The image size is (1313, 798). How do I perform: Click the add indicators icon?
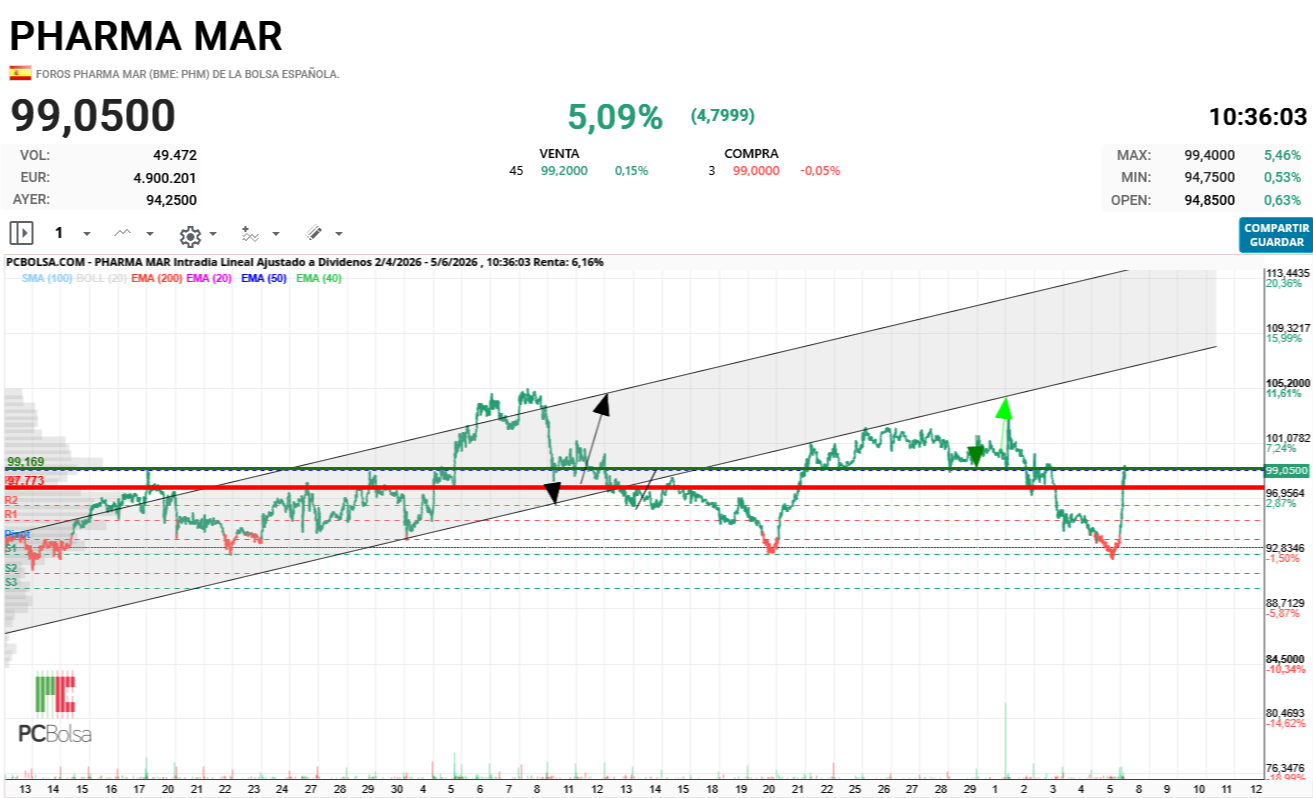pyautogui.click(x=250, y=234)
